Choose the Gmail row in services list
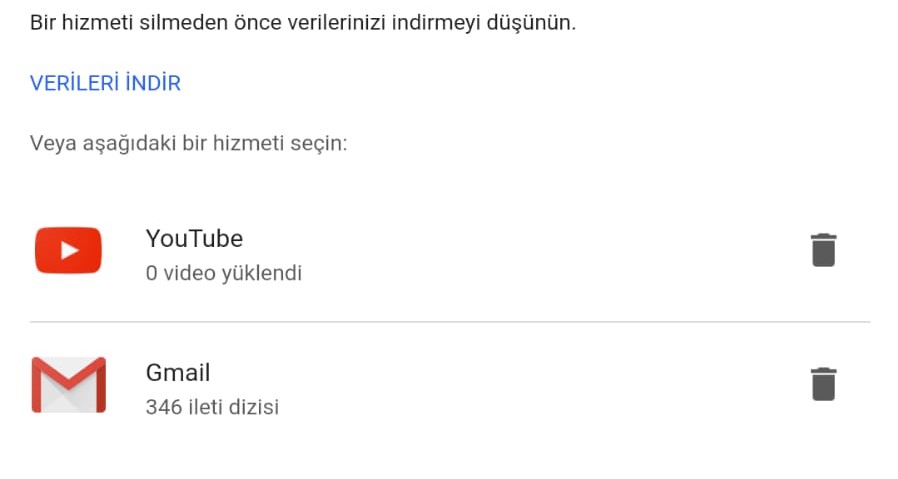This screenshot has width=898, height=479. [x=450, y=384]
